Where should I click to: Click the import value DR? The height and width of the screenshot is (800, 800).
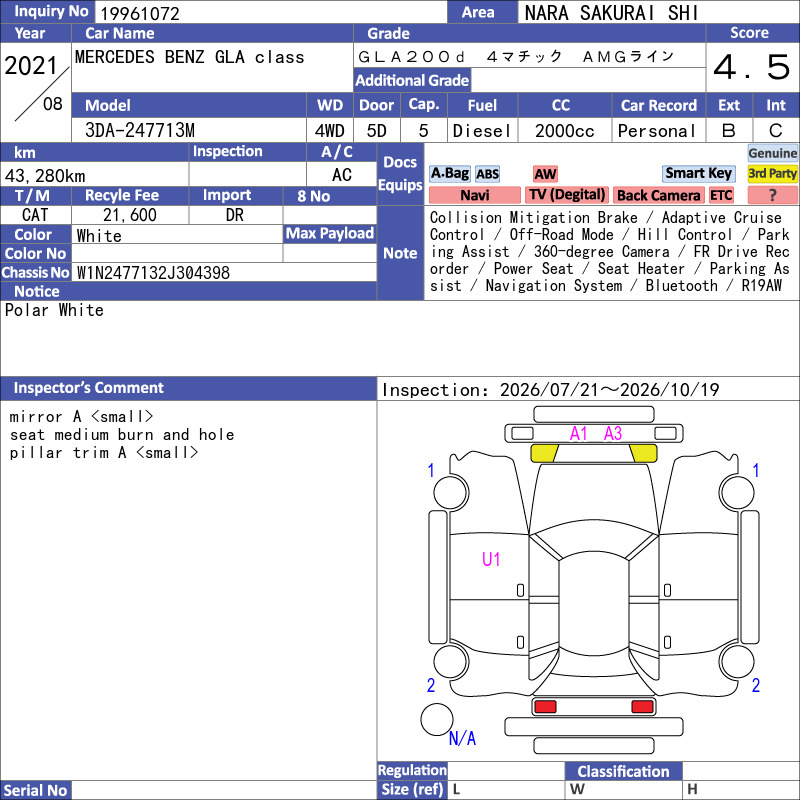[235, 215]
